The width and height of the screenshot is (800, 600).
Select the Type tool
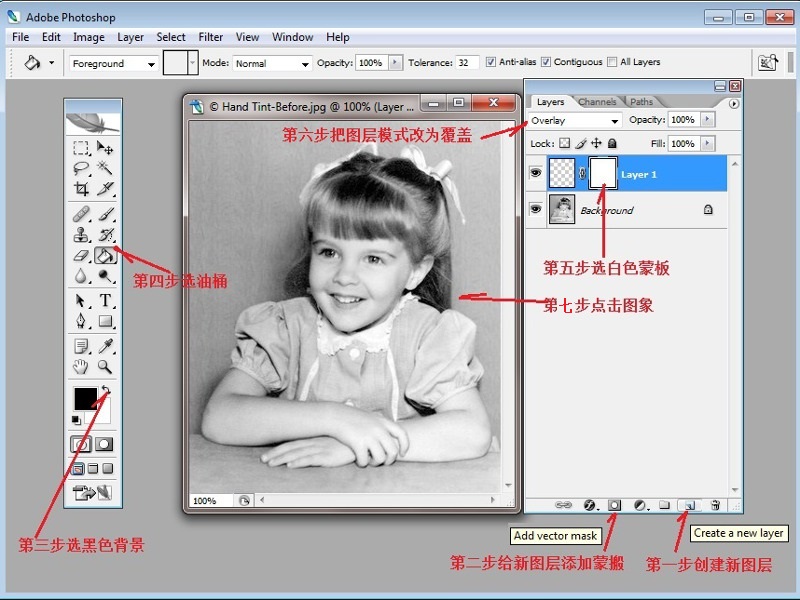click(105, 301)
